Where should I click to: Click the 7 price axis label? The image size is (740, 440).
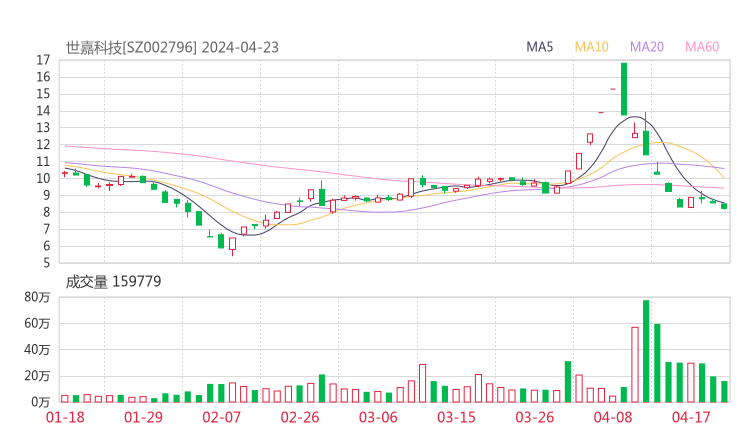[x=46, y=229]
